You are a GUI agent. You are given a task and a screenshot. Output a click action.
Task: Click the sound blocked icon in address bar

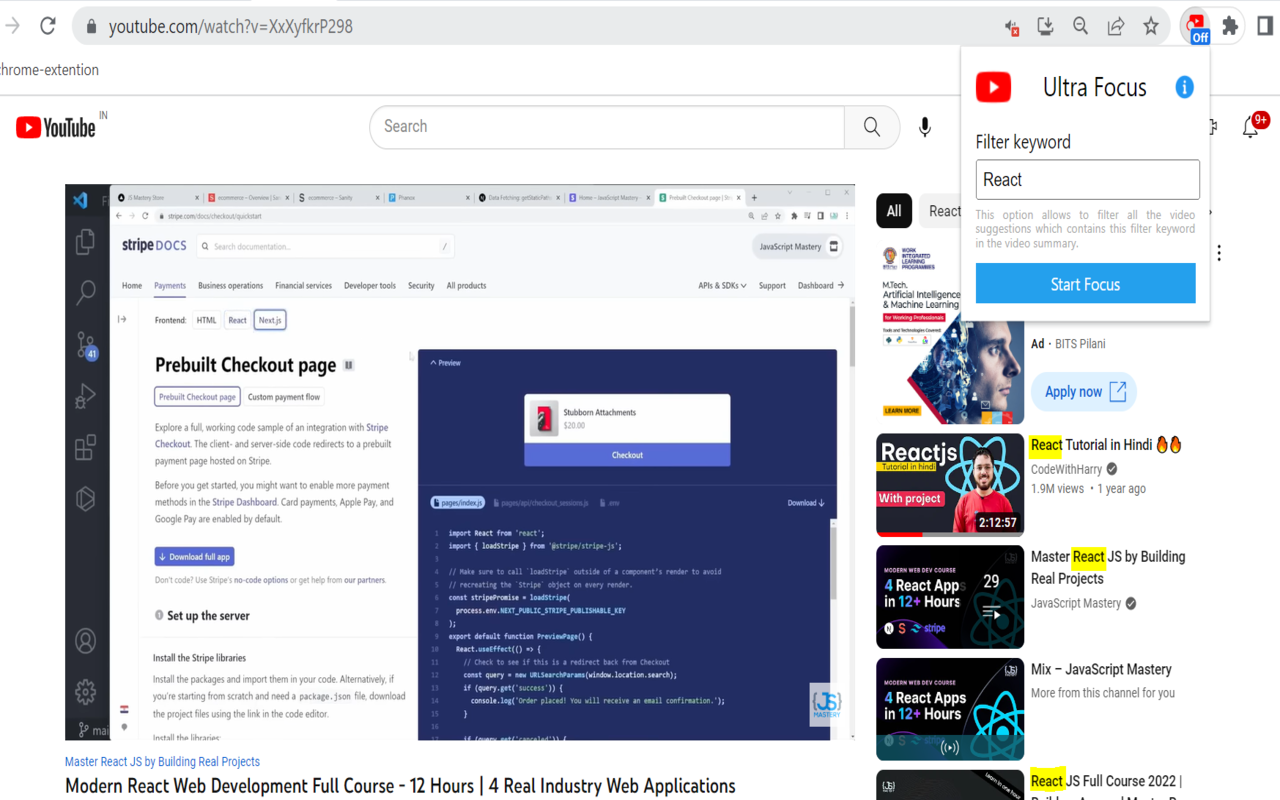point(1012,28)
